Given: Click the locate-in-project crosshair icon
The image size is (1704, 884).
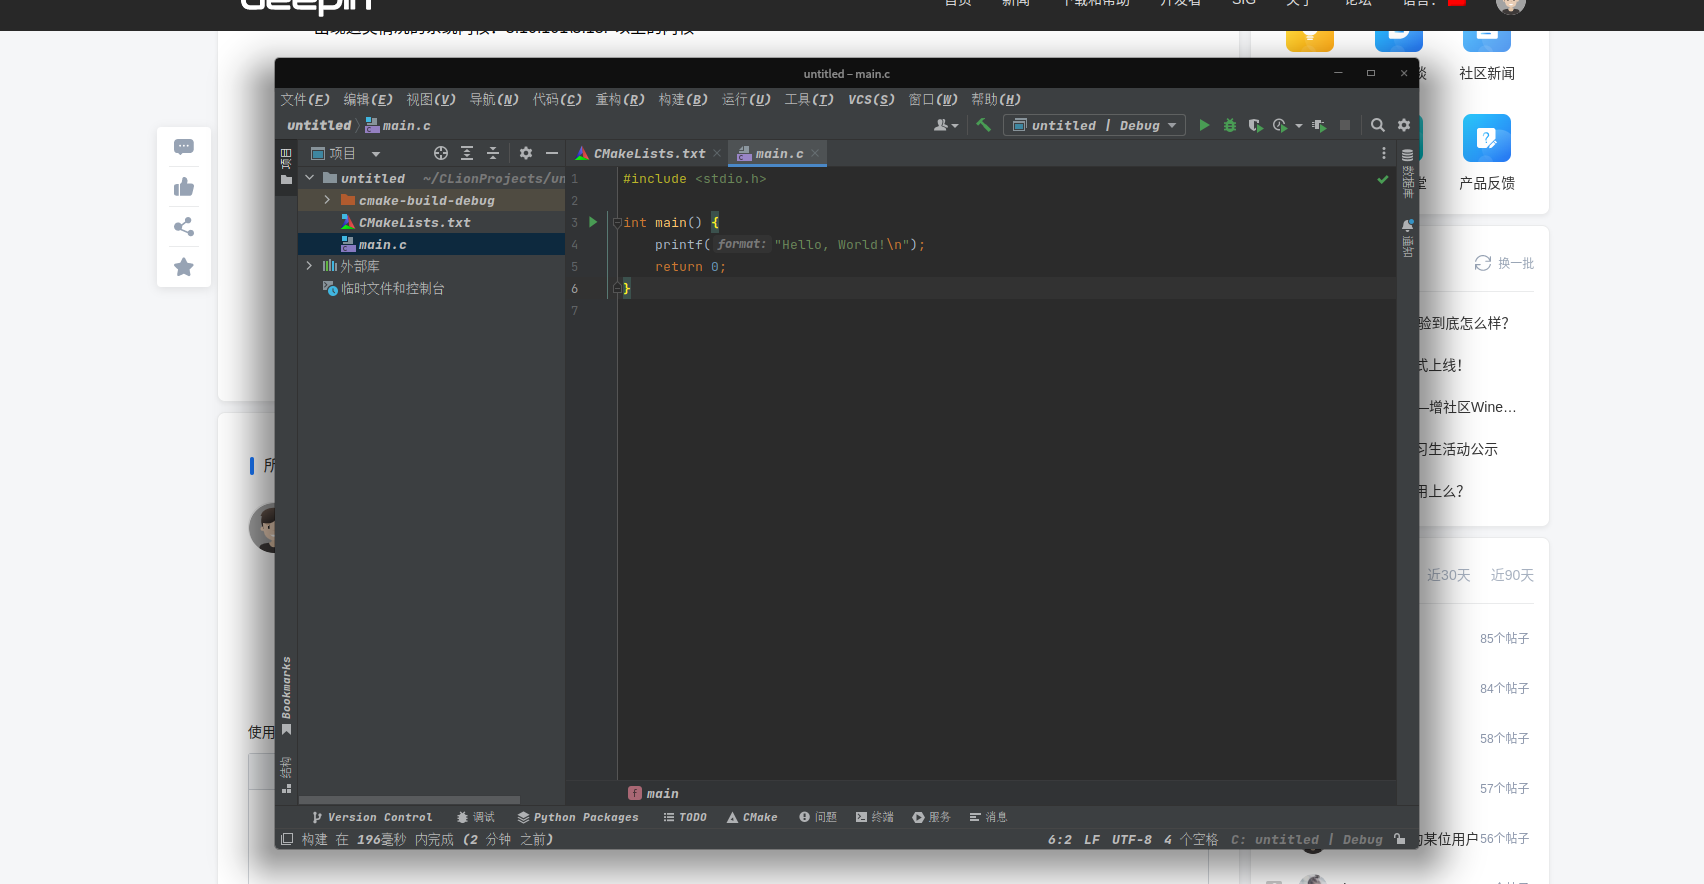Looking at the screenshot, I should coord(441,153).
